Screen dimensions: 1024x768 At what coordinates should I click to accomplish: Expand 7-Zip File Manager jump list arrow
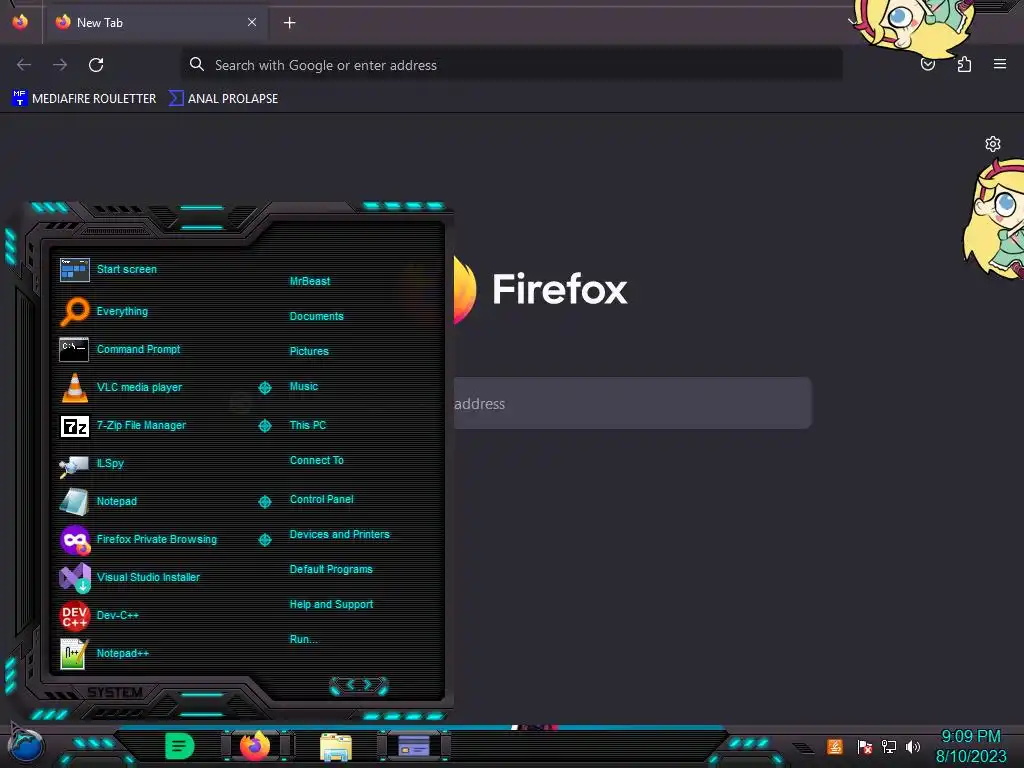click(x=264, y=426)
